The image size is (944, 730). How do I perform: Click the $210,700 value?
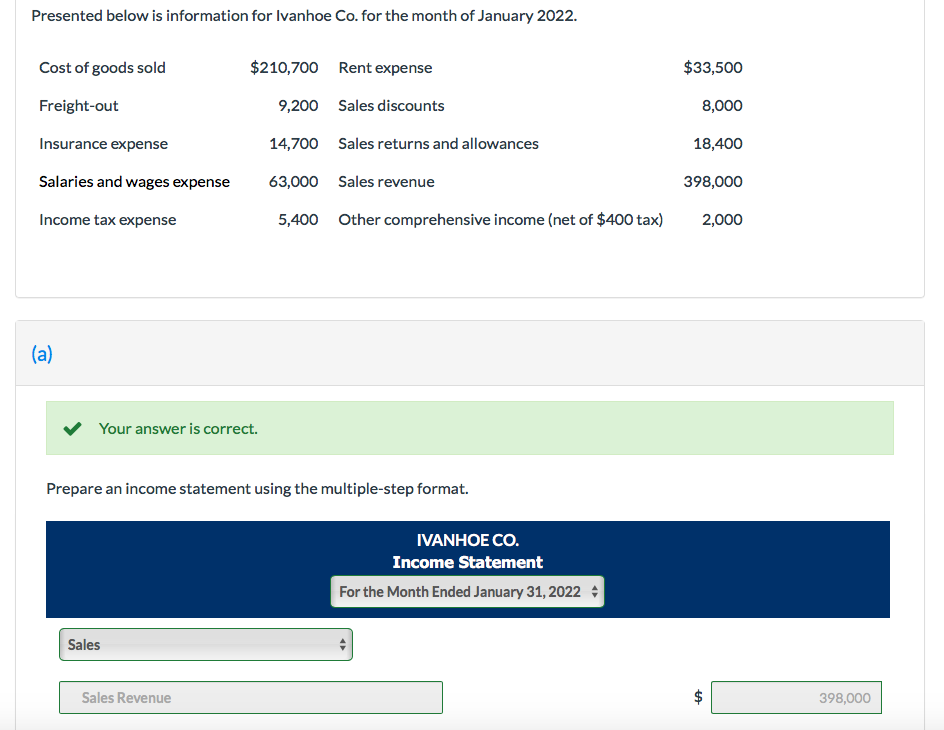point(284,67)
